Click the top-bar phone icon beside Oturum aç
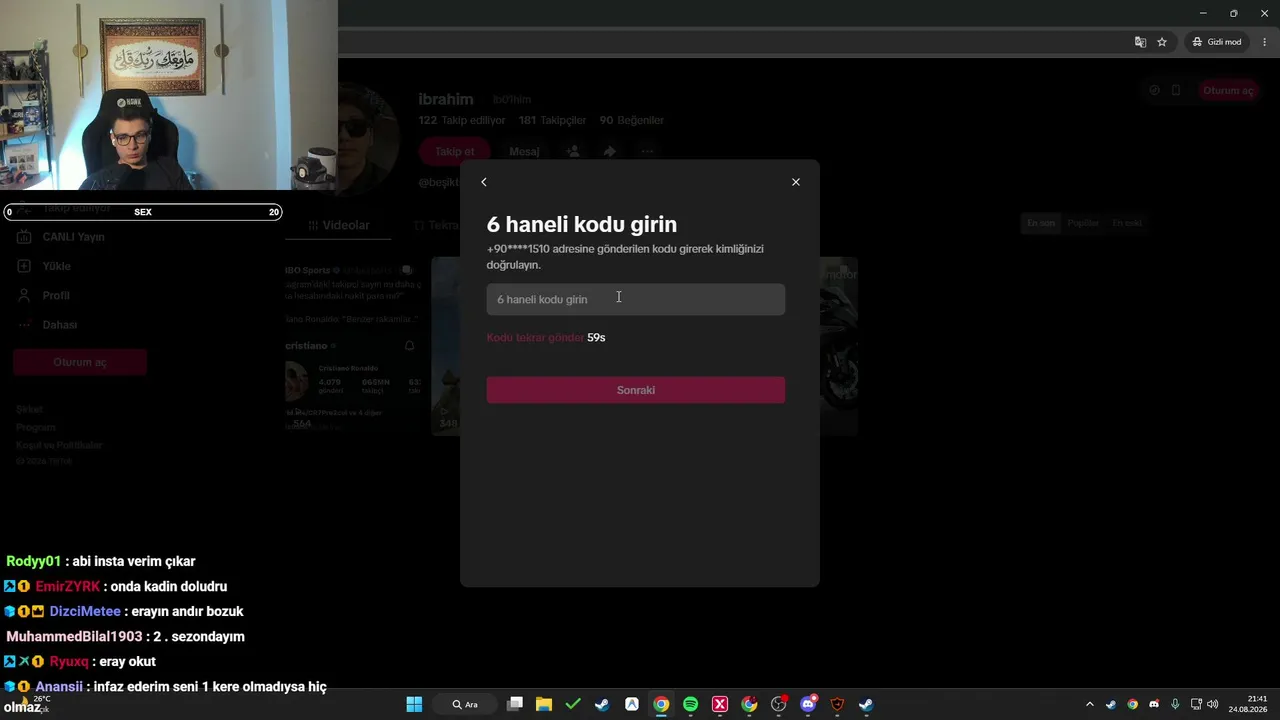 (x=1176, y=90)
